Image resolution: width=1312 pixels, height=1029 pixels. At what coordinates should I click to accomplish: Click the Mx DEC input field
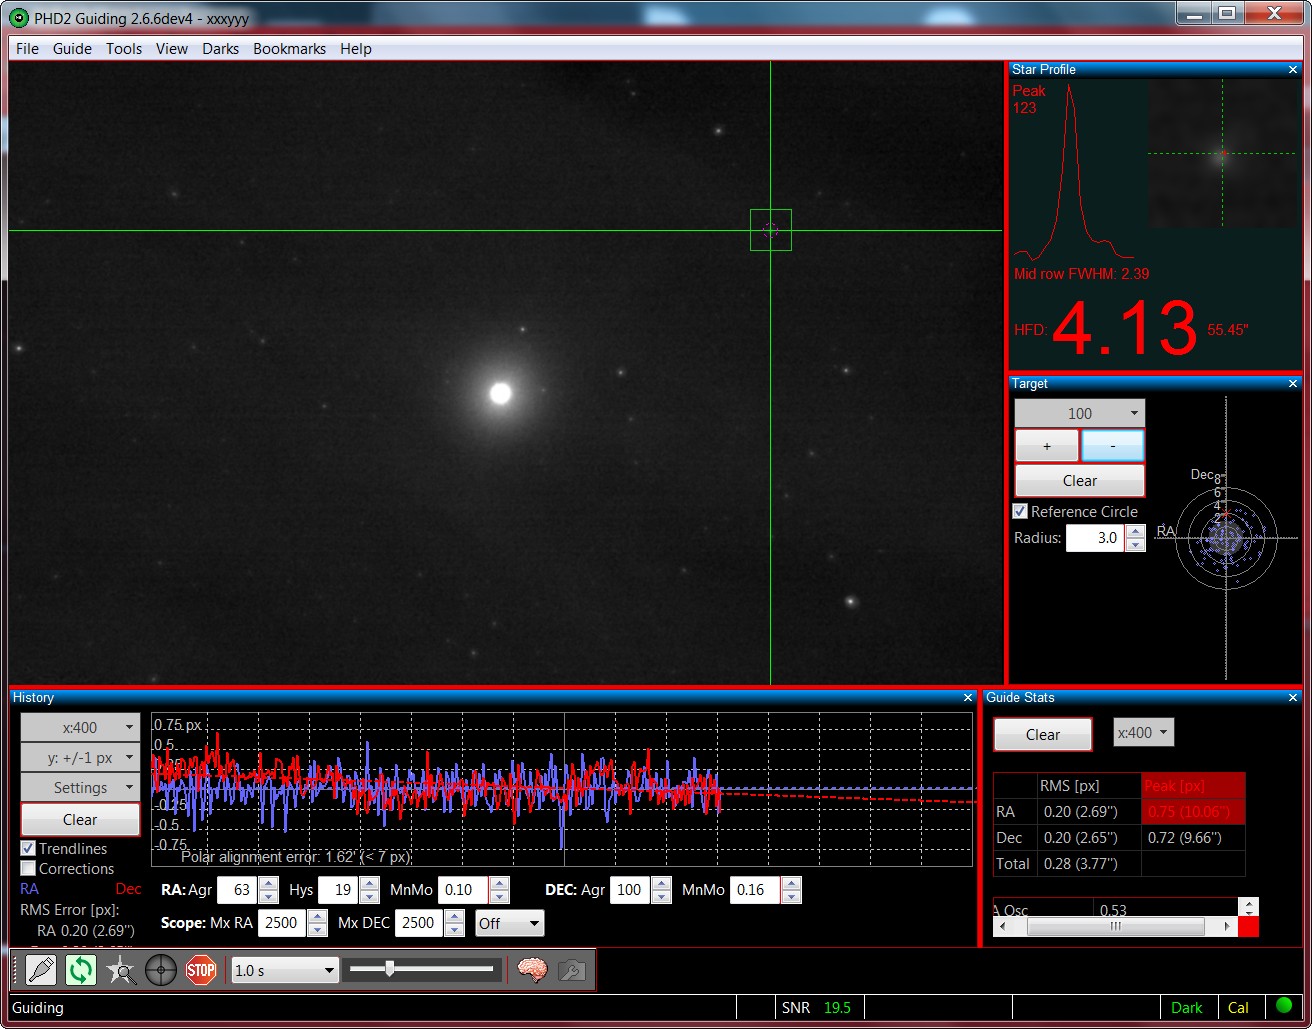[x=419, y=923]
